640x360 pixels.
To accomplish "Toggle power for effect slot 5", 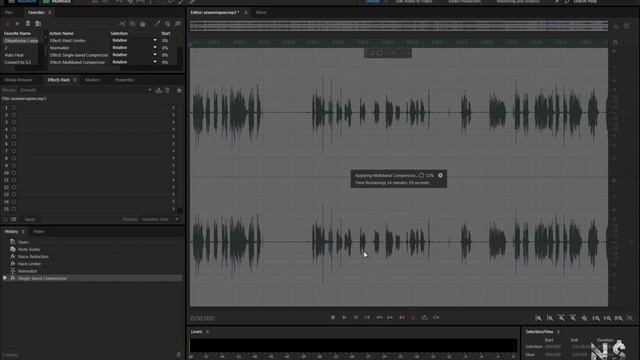I will point(13,137).
